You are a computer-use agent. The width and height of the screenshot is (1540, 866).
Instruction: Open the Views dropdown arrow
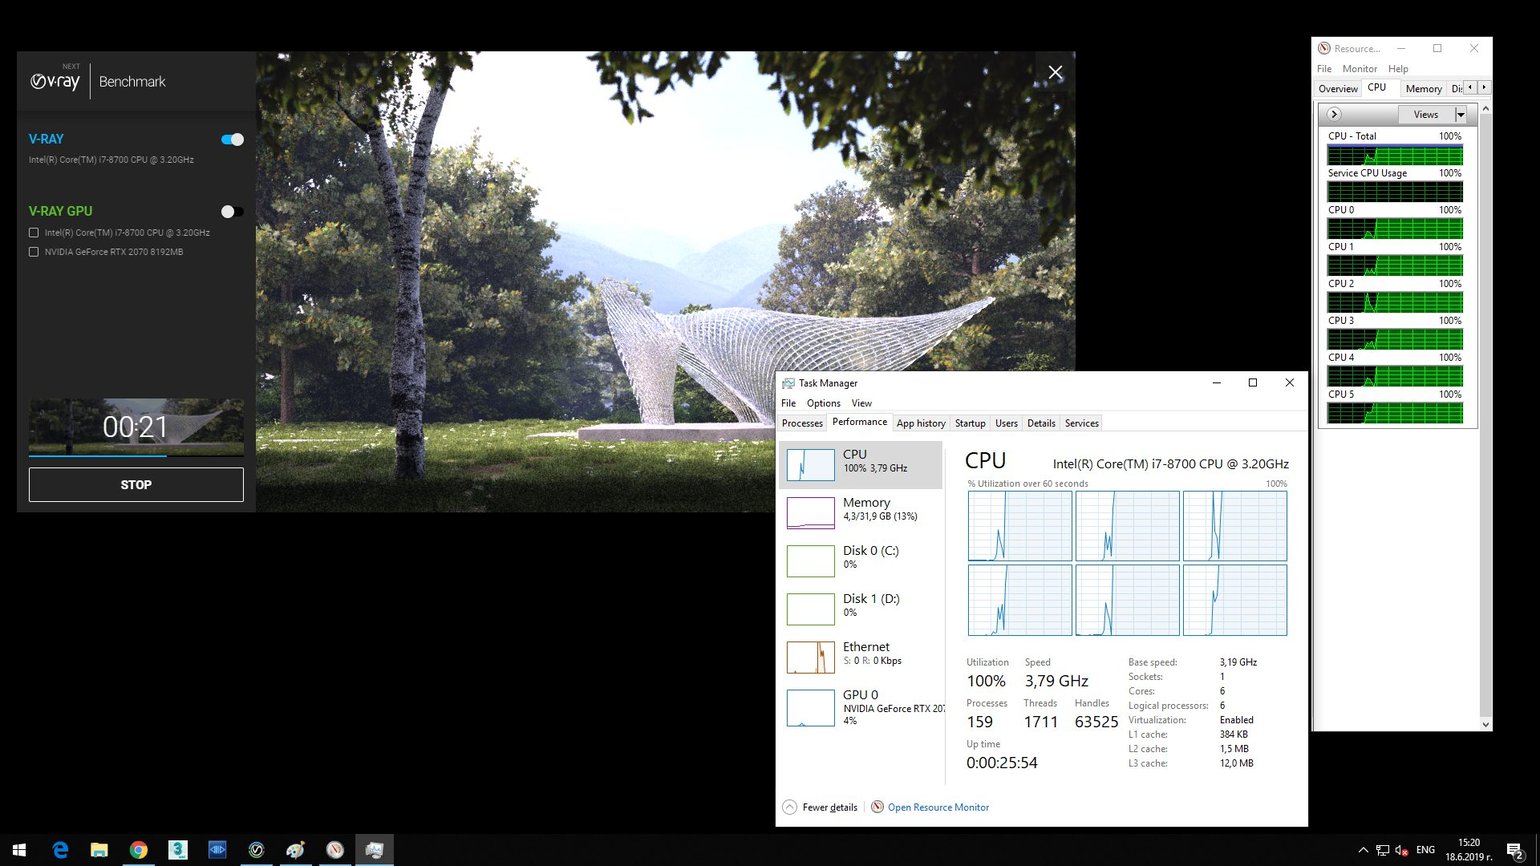[x=1460, y=115]
